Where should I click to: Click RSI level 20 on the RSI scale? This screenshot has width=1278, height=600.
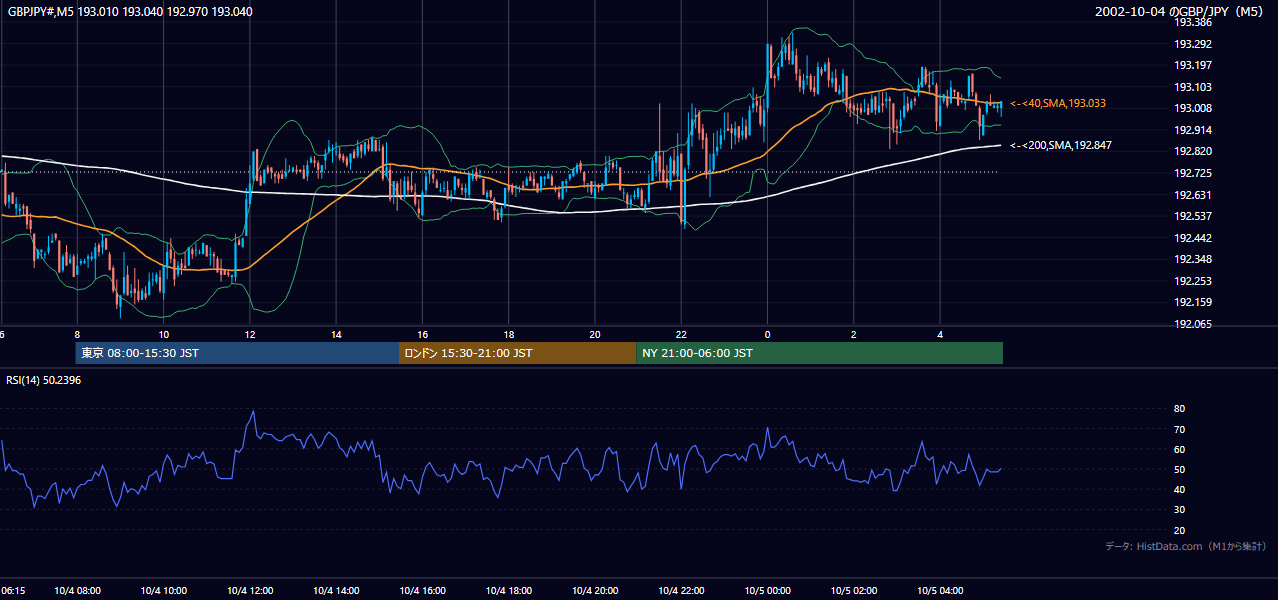(1179, 530)
